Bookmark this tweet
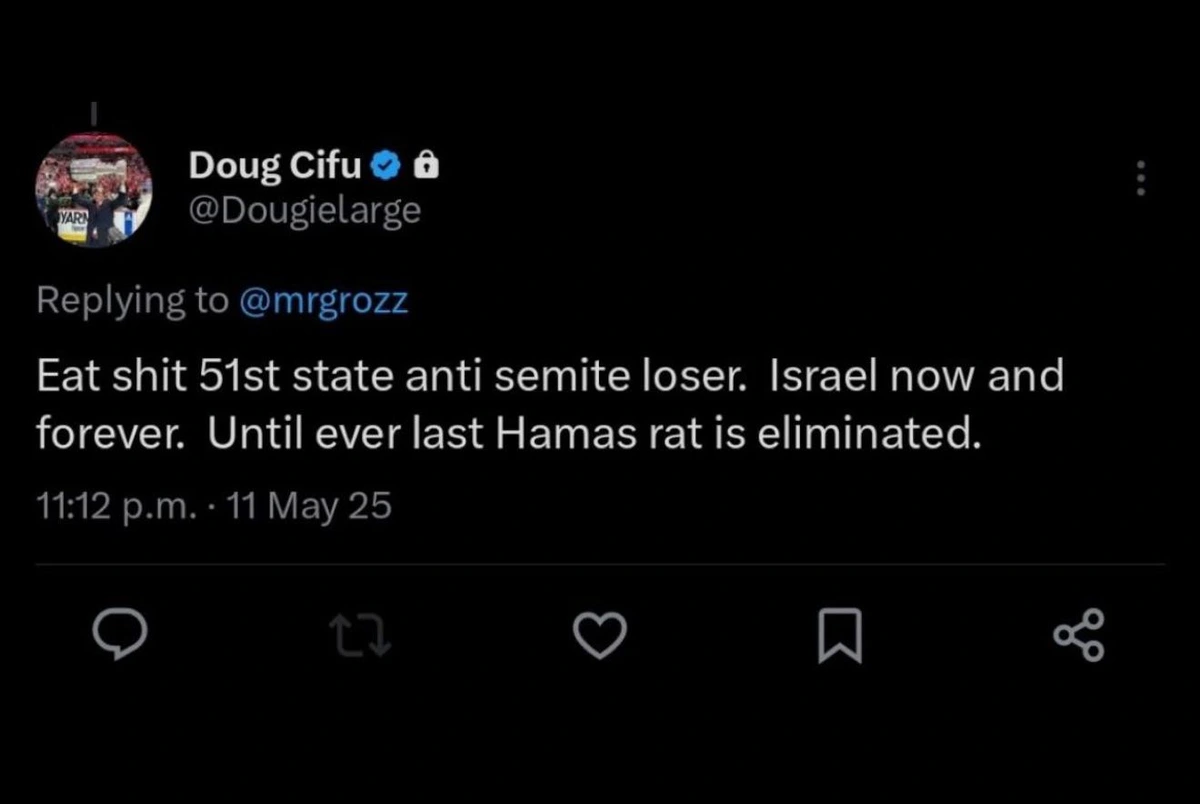1200x804 pixels. [x=839, y=637]
